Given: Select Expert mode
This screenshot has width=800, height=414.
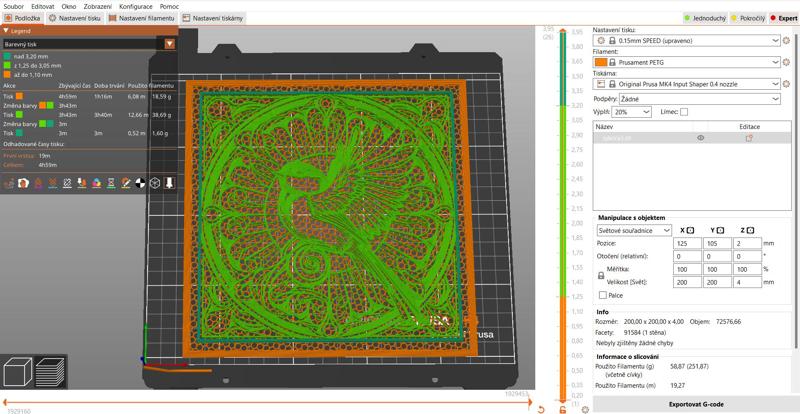Looking at the screenshot, I should click(784, 18).
